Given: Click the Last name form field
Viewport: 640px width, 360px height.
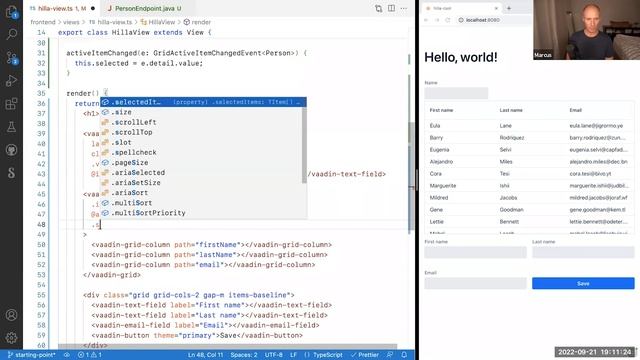Looking at the screenshot, I should pos(583,252).
